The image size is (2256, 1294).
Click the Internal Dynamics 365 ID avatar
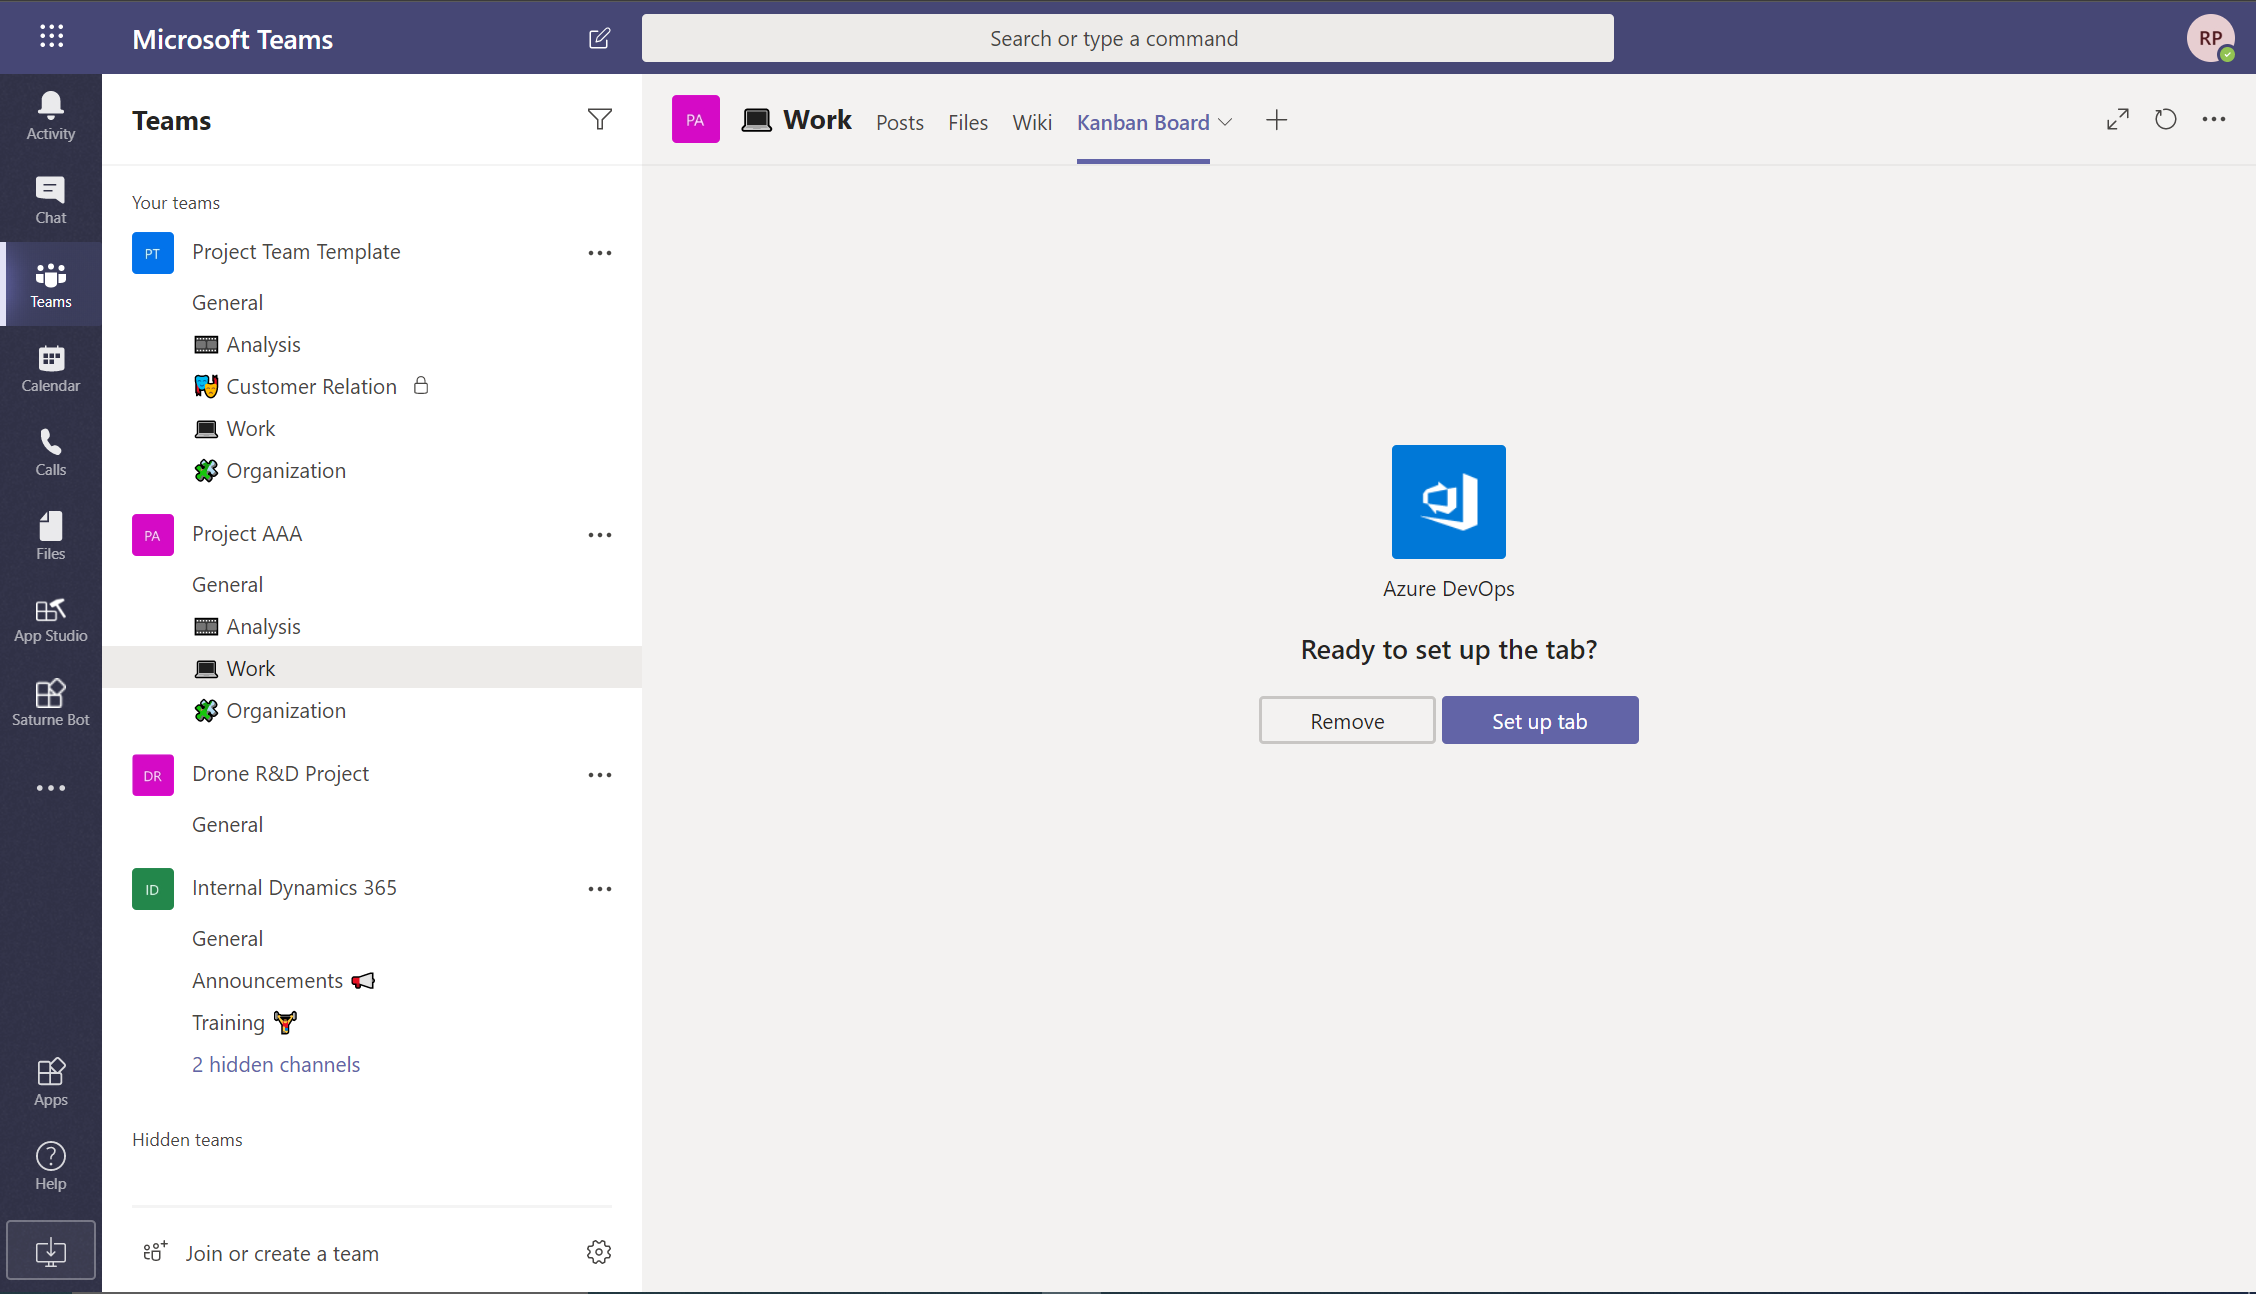[153, 889]
